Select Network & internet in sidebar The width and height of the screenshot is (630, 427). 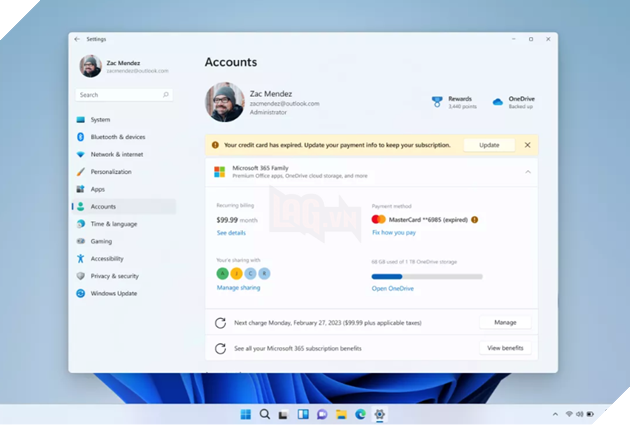pos(124,154)
